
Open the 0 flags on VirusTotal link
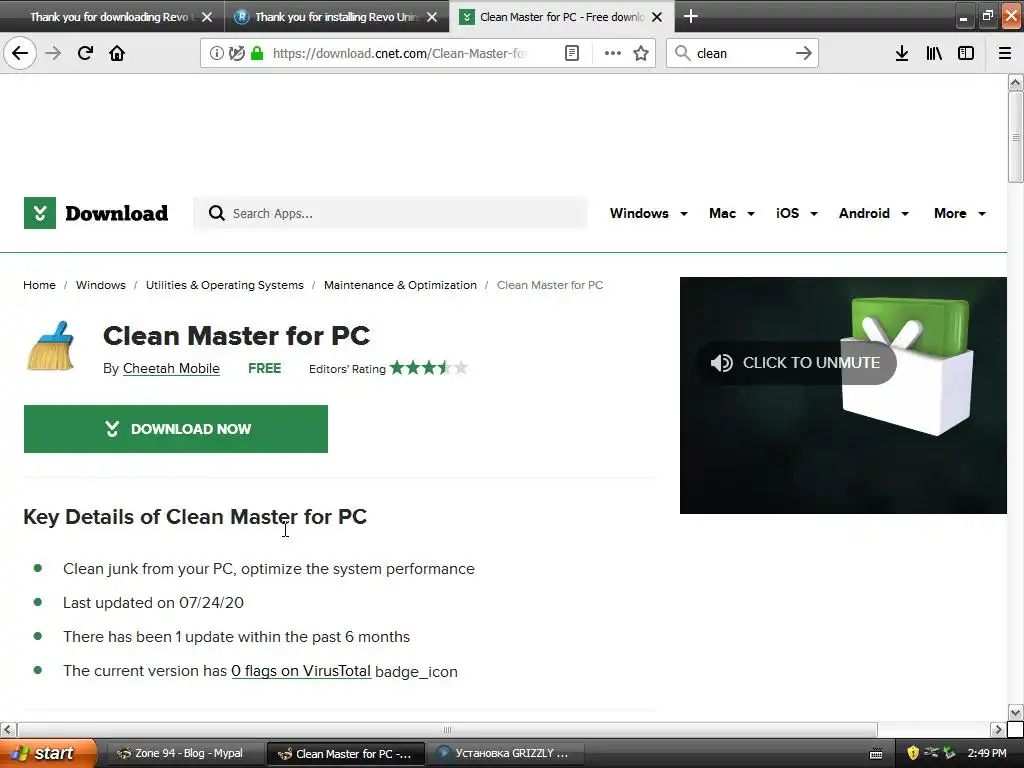301,671
